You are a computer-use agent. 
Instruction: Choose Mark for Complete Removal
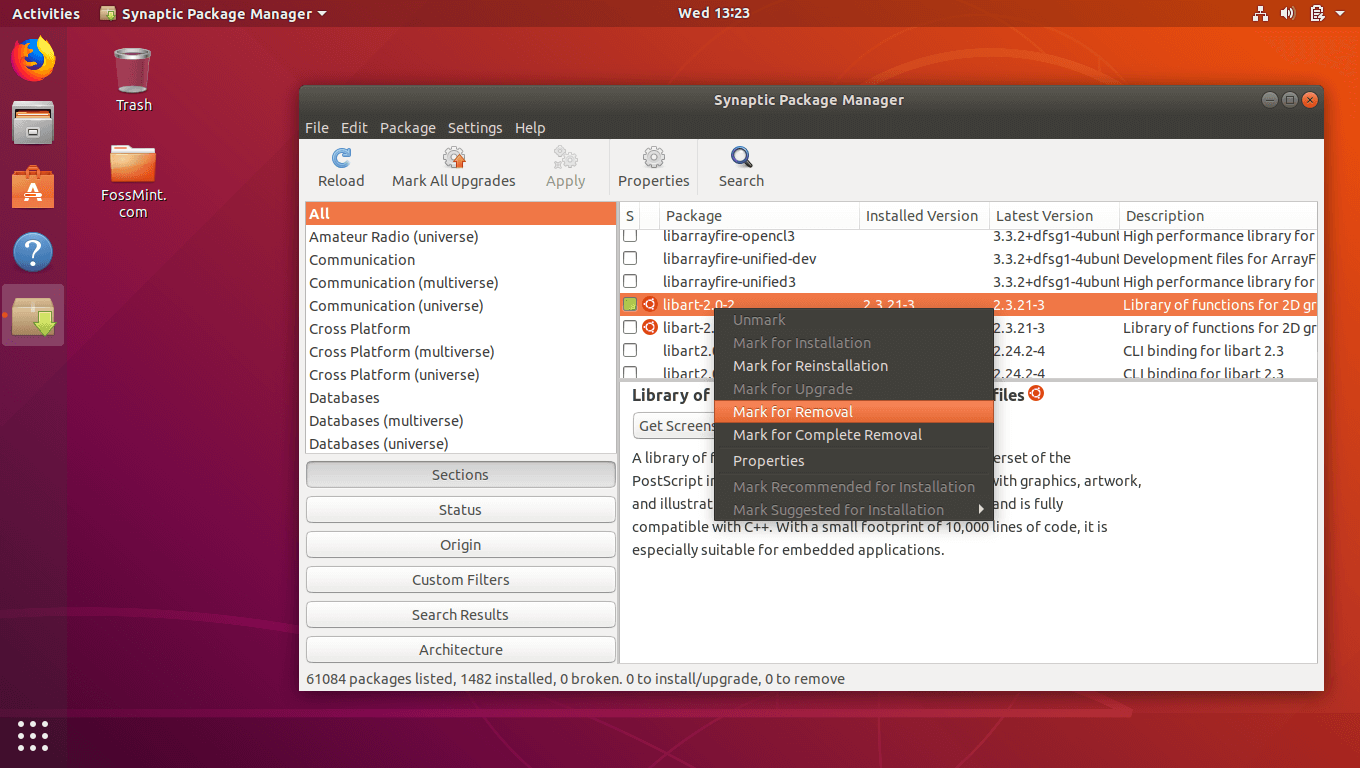(x=853, y=435)
